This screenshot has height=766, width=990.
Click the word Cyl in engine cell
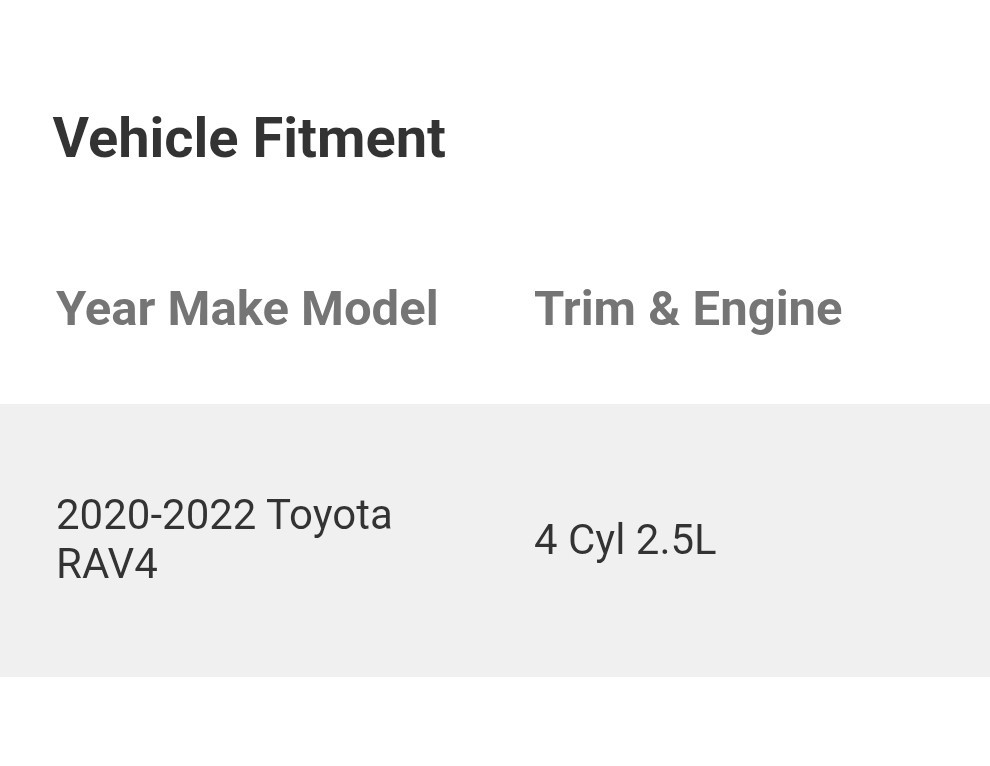(x=596, y=541)
